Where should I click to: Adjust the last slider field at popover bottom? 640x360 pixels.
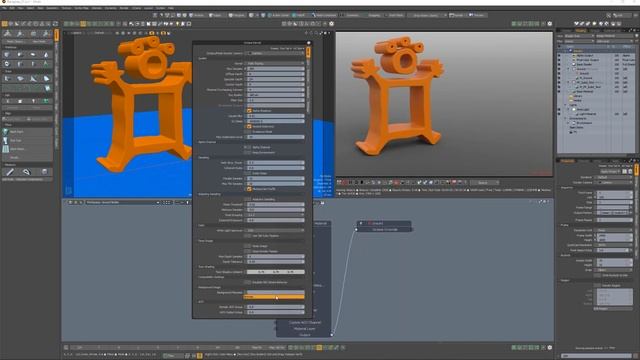(276, 312)
